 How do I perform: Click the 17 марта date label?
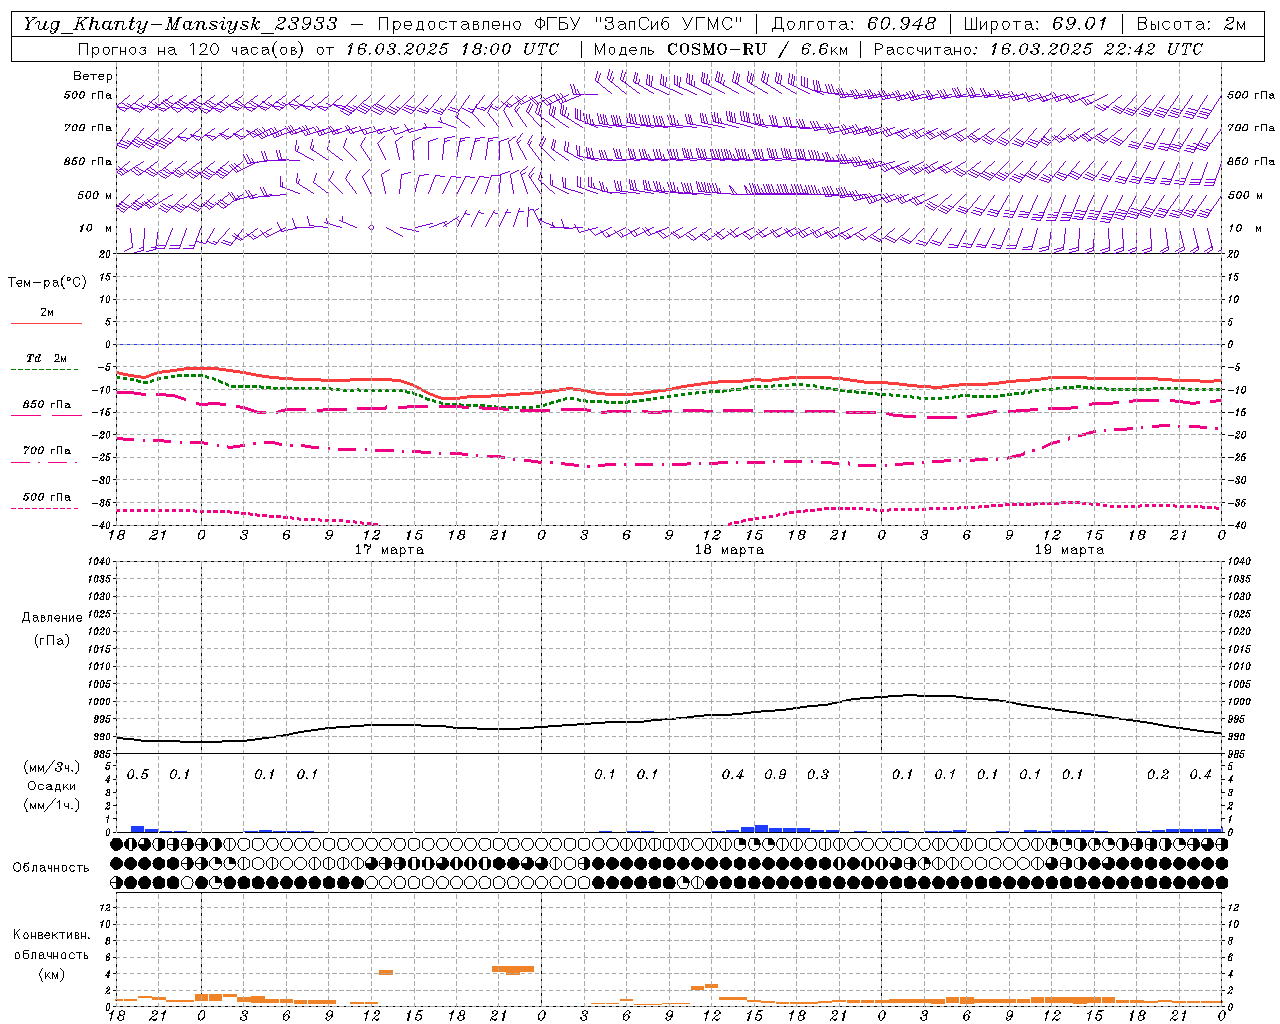pos(390,550)
